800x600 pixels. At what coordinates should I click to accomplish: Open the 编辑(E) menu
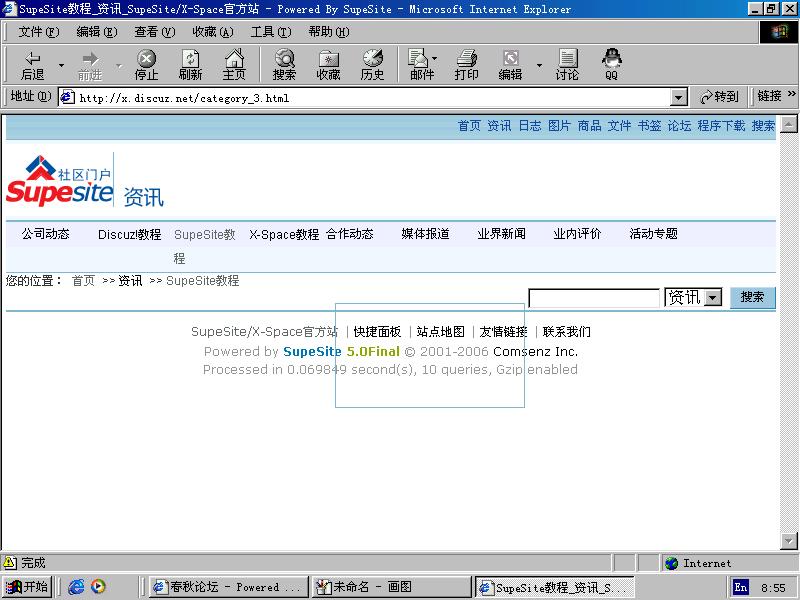click(x=97, y=32)
